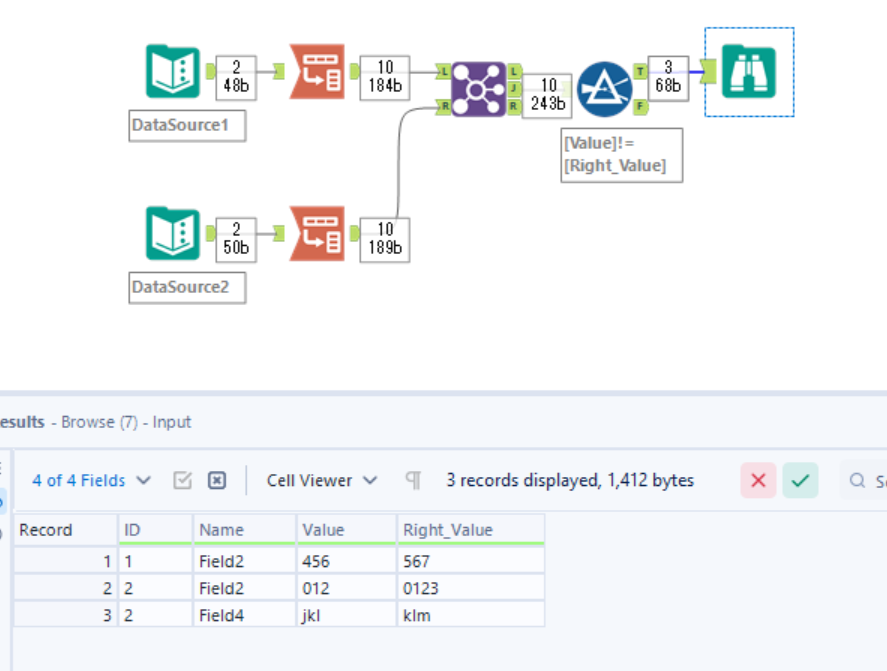Click the Transpose tool after DataSource2

click(317, 232)
